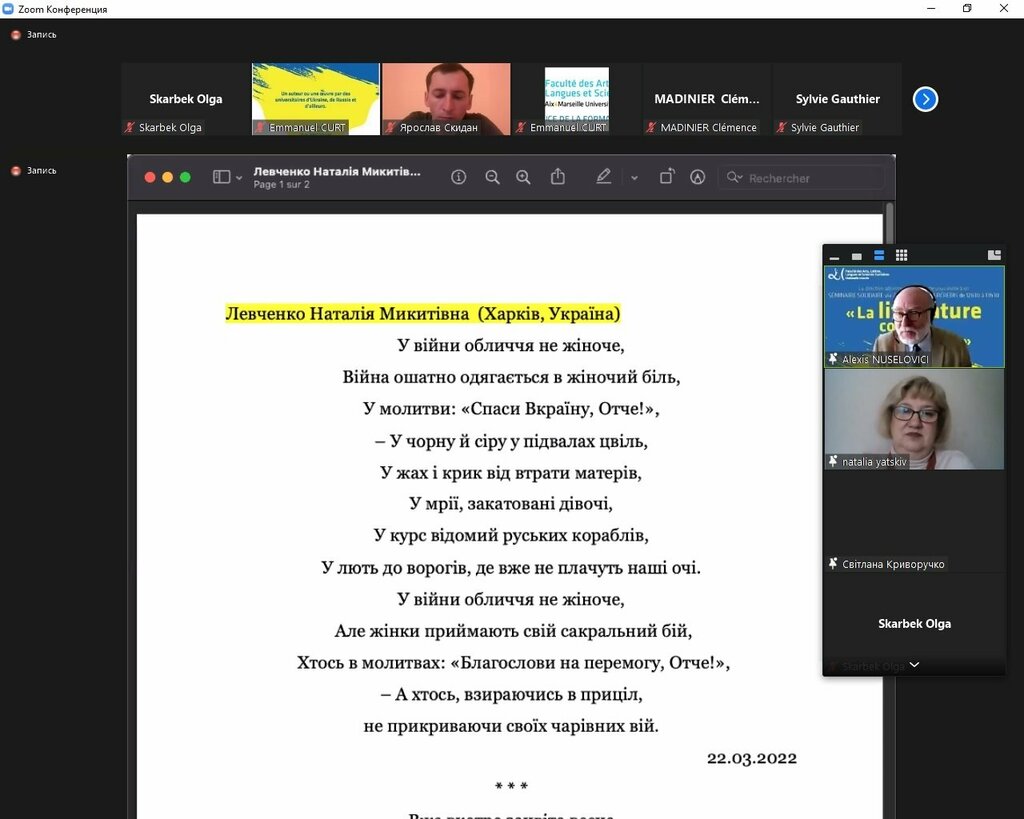Select active speaker single-video view icon
This screenshot has height=819, width=1024.
857,256
